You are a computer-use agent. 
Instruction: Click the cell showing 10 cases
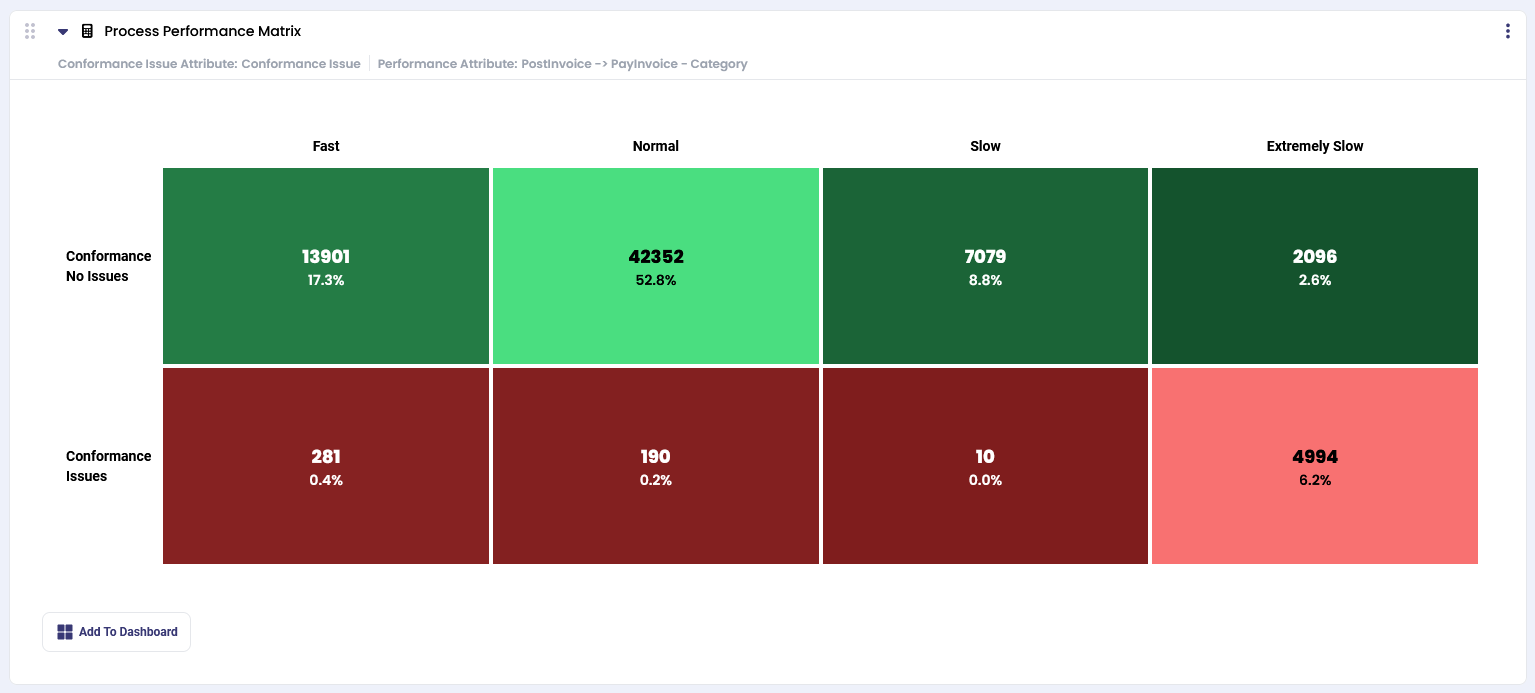[x=985, y=466]
